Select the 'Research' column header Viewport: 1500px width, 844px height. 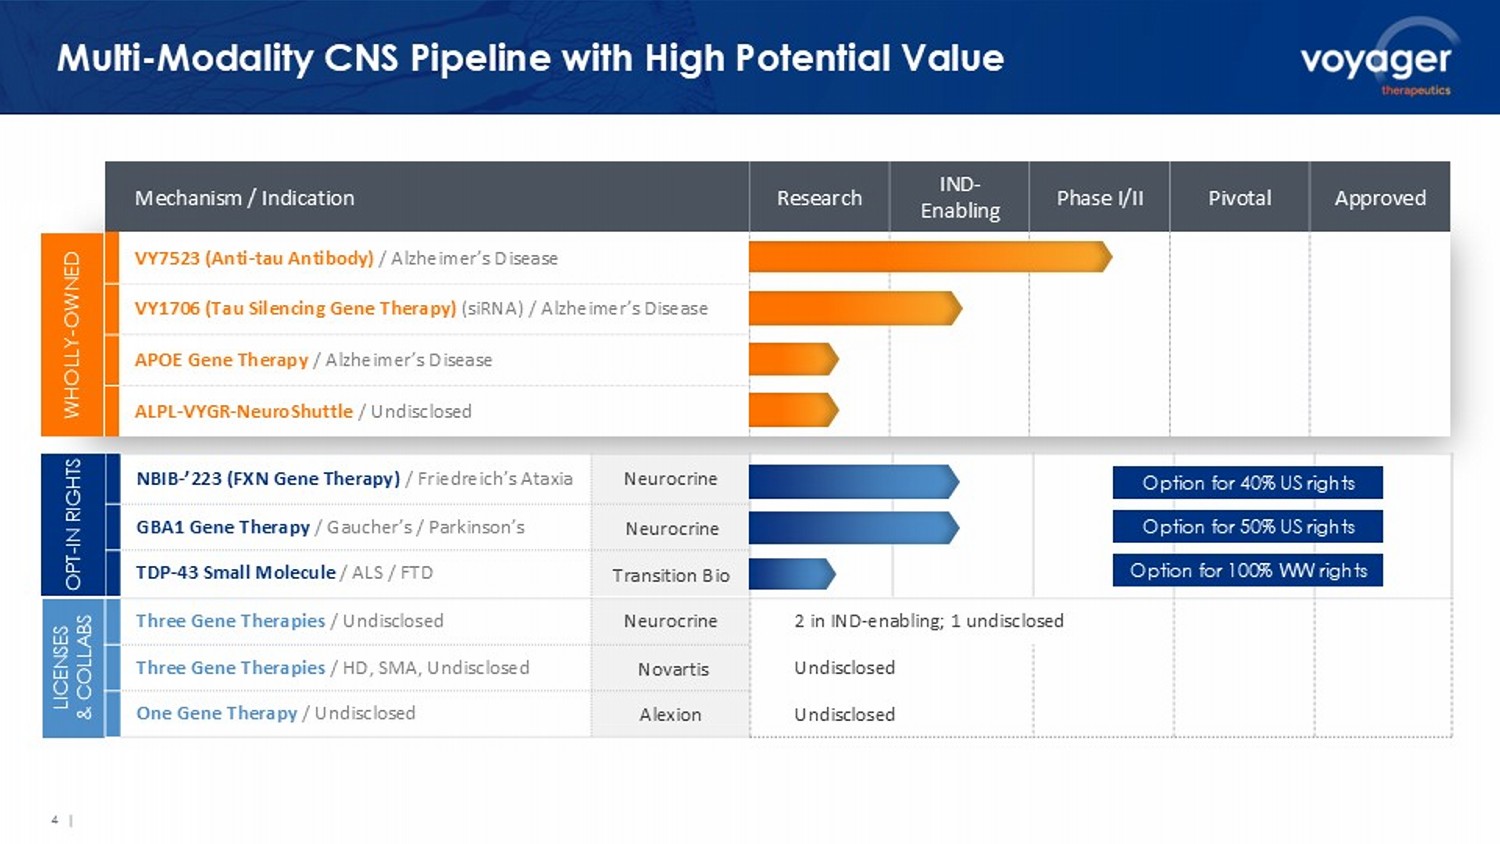pyautogui.click(x=819, y=198)
